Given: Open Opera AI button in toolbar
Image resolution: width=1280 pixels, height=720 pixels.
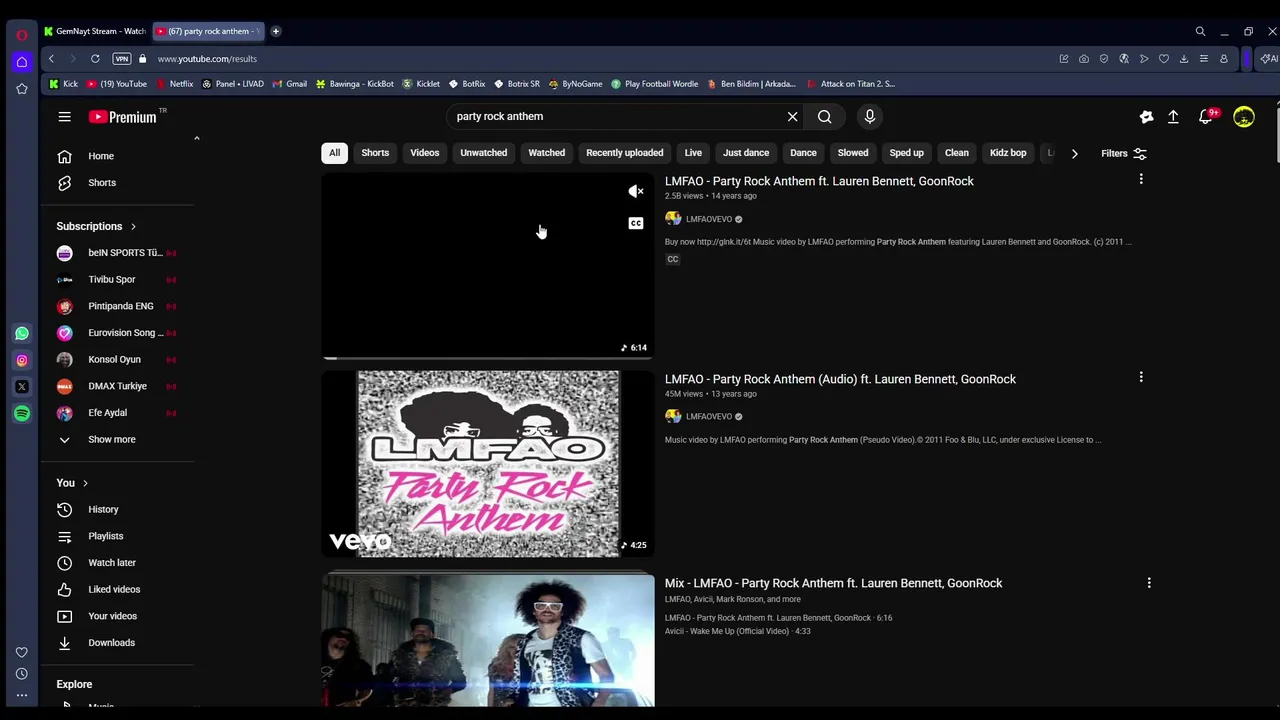Looking at the screenshot, I should coord(1268,59).
